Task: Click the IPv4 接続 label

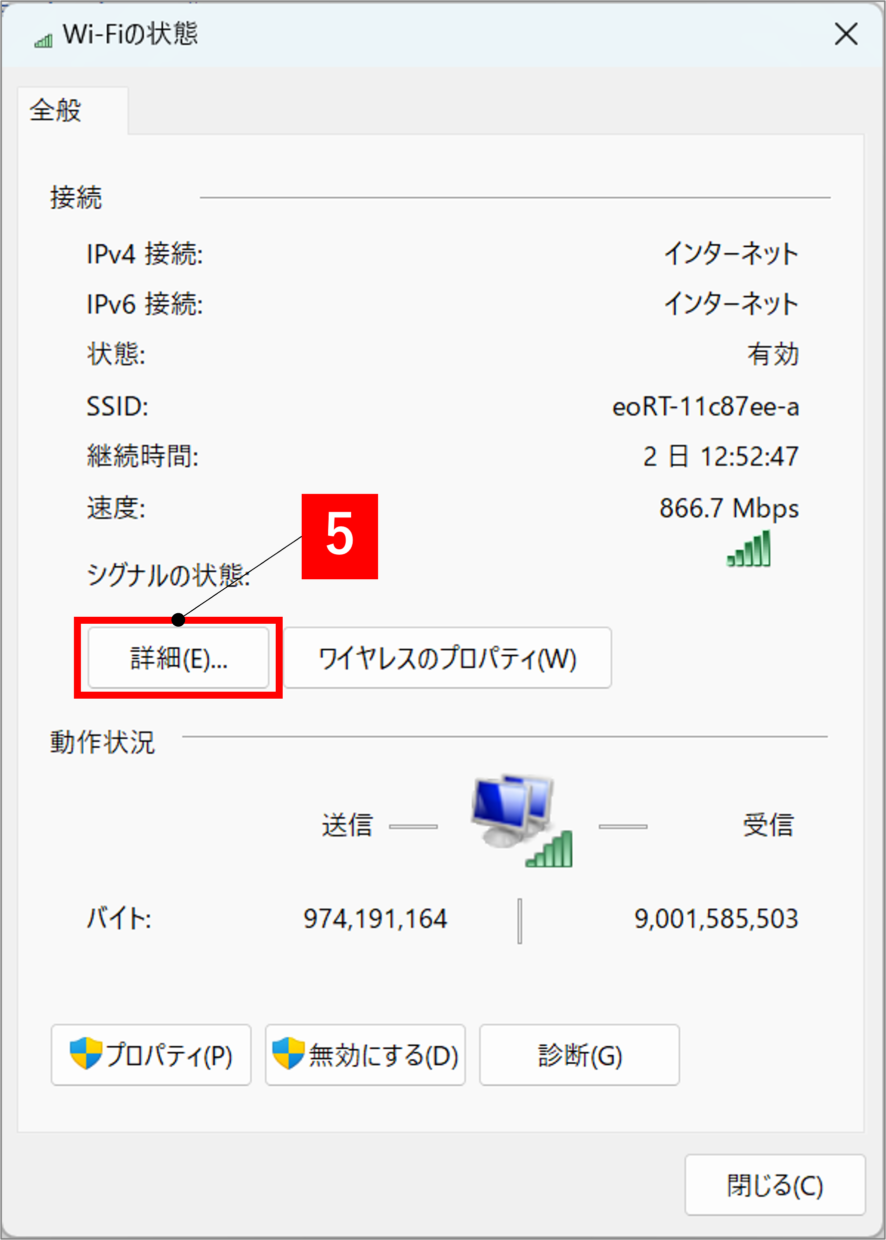Action: [145, 254]
